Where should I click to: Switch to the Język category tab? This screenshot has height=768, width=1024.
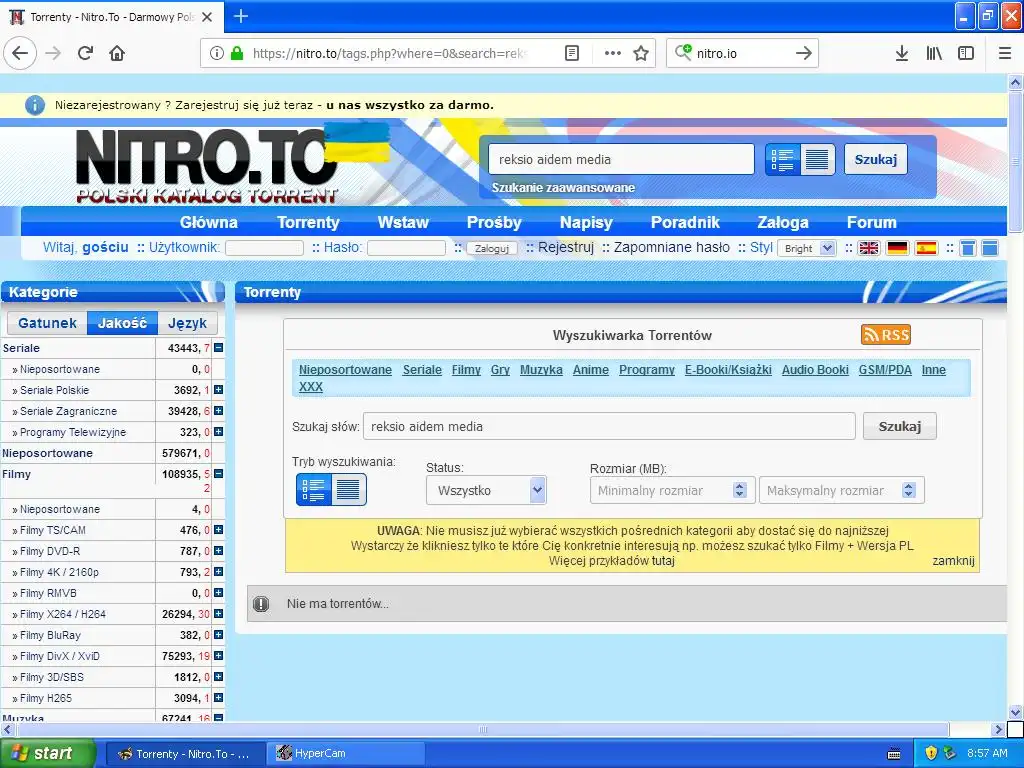[187, 323]
